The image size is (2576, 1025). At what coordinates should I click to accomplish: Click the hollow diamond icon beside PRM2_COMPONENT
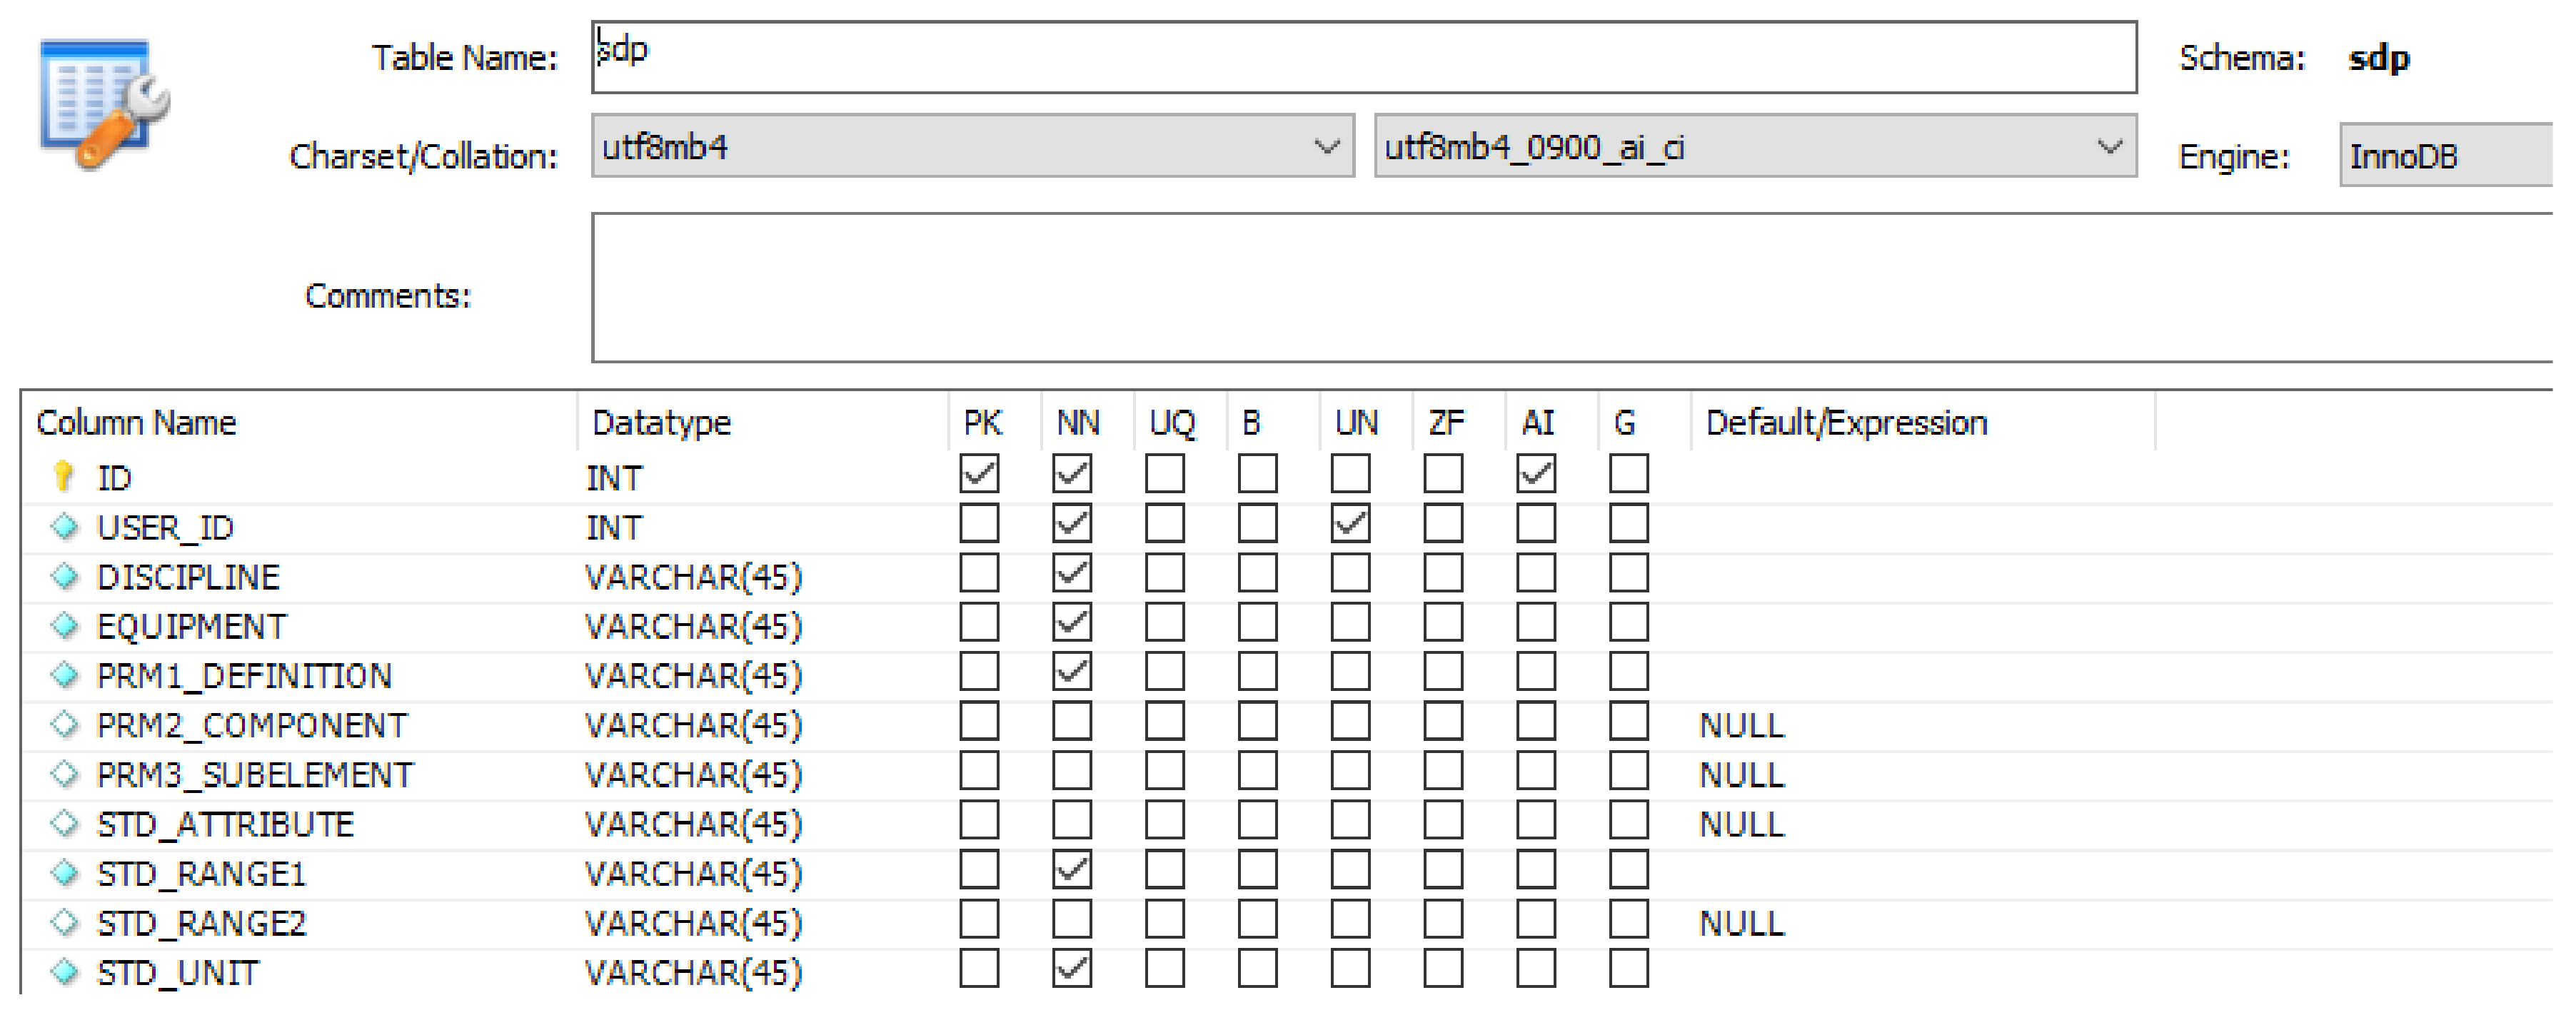[x=65, y=724]
